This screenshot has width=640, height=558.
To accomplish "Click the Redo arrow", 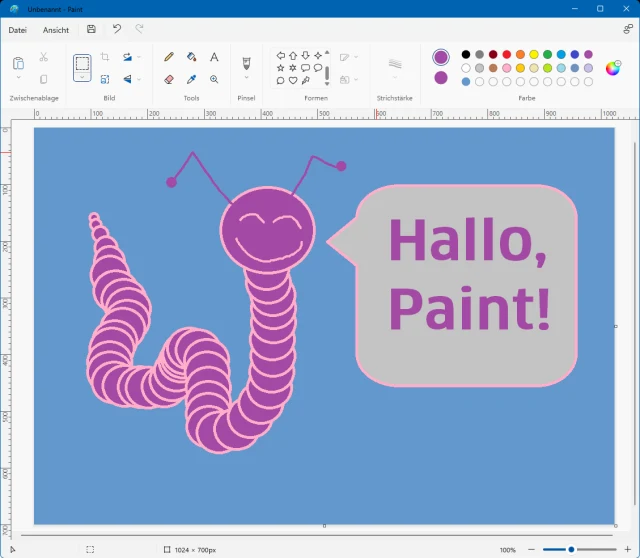I will pos(139,29).
